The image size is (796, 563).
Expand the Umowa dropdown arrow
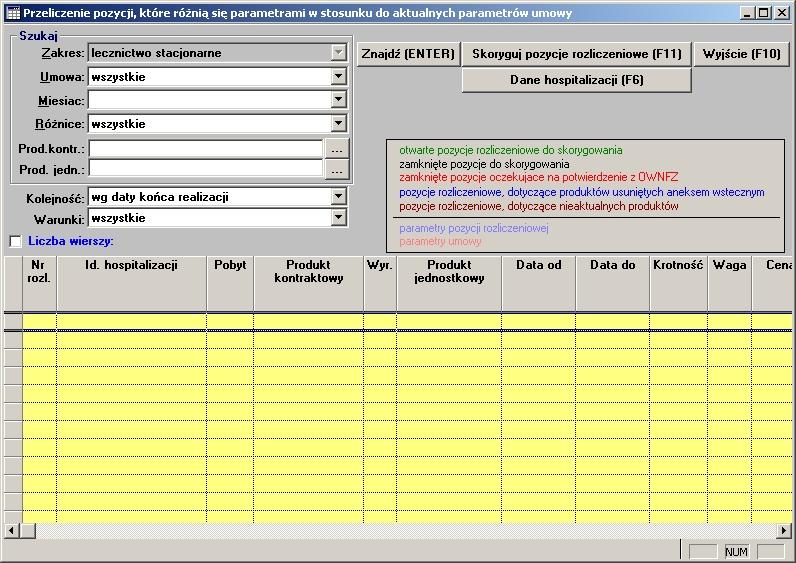[339, 77]
